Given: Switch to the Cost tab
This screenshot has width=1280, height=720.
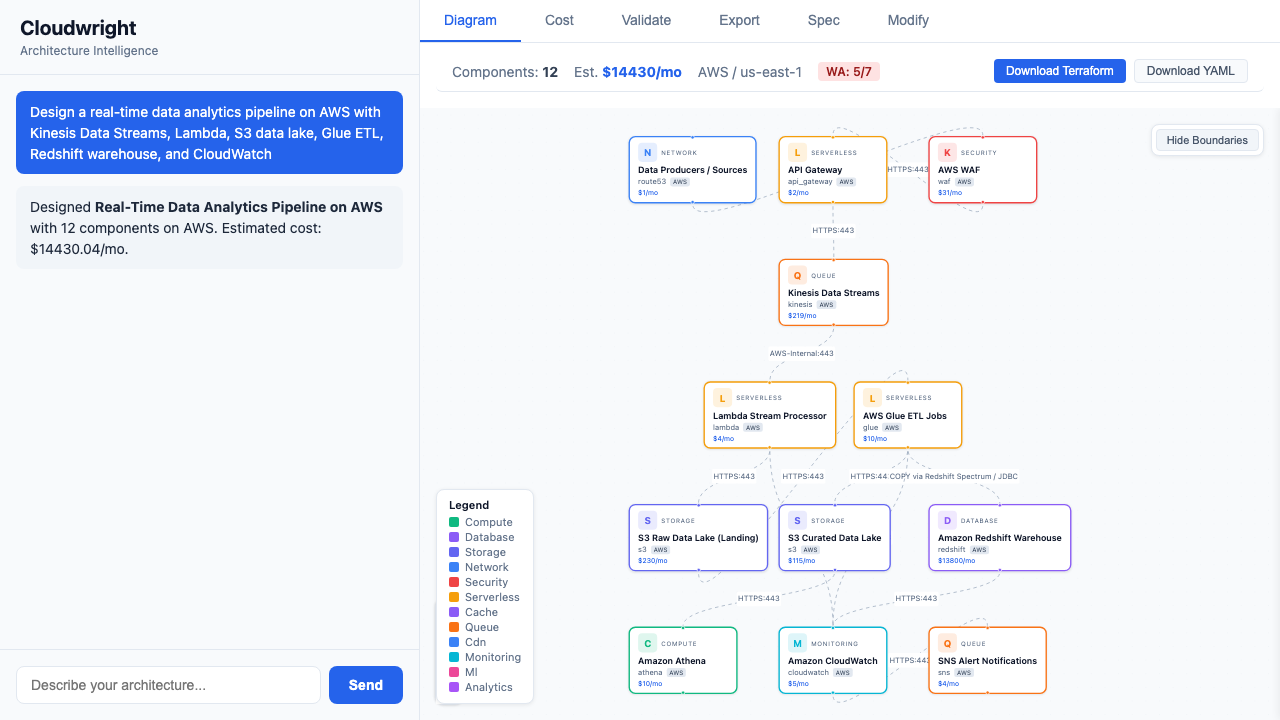Looking at the screenshot, I should [x=559, y=20].
